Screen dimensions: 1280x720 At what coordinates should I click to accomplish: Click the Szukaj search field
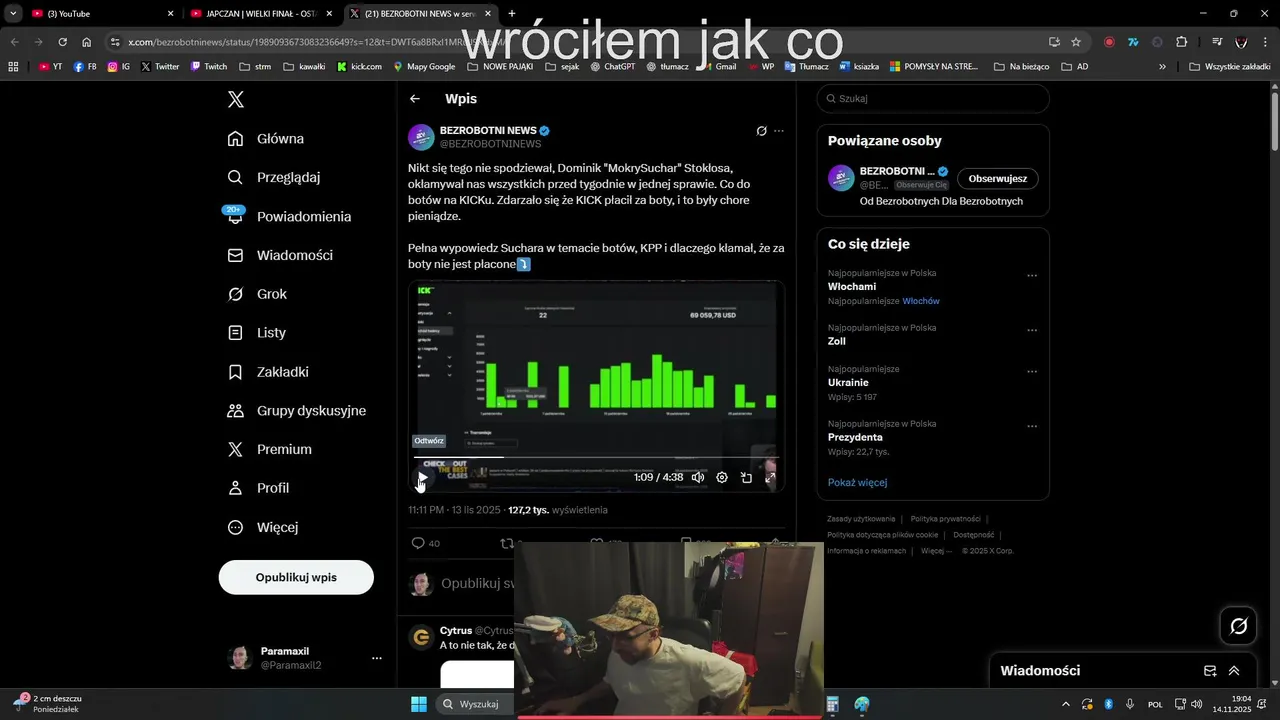pyautogui.click(x=933, y=99)
